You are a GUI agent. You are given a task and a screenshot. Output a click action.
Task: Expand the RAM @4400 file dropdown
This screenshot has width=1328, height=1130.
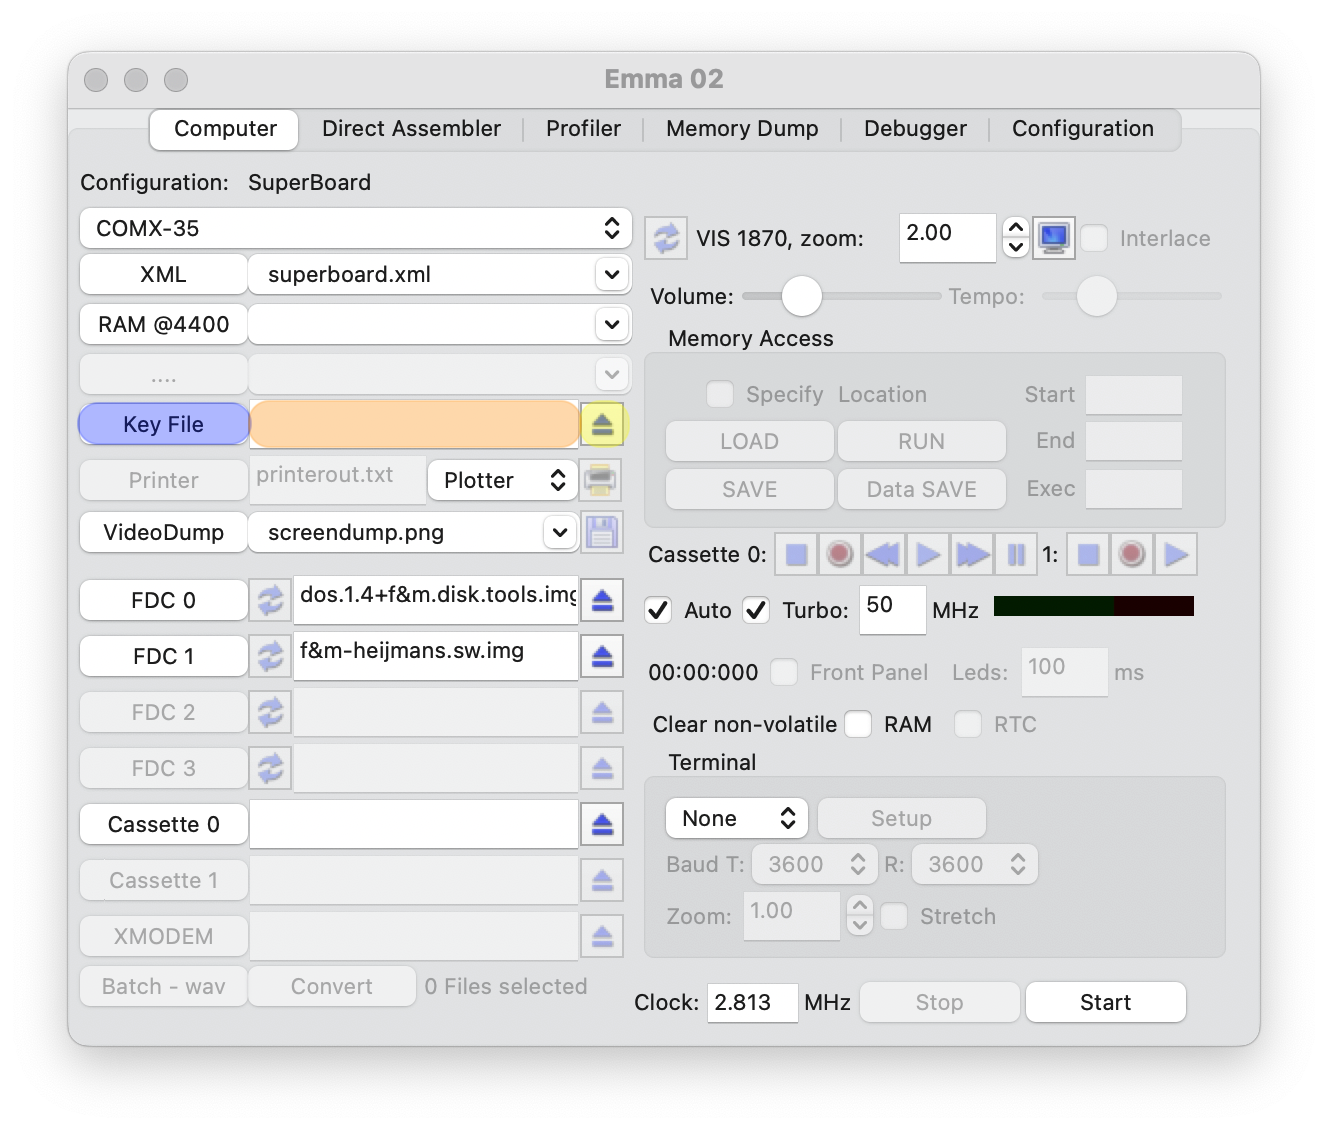(x=612, y=324)
